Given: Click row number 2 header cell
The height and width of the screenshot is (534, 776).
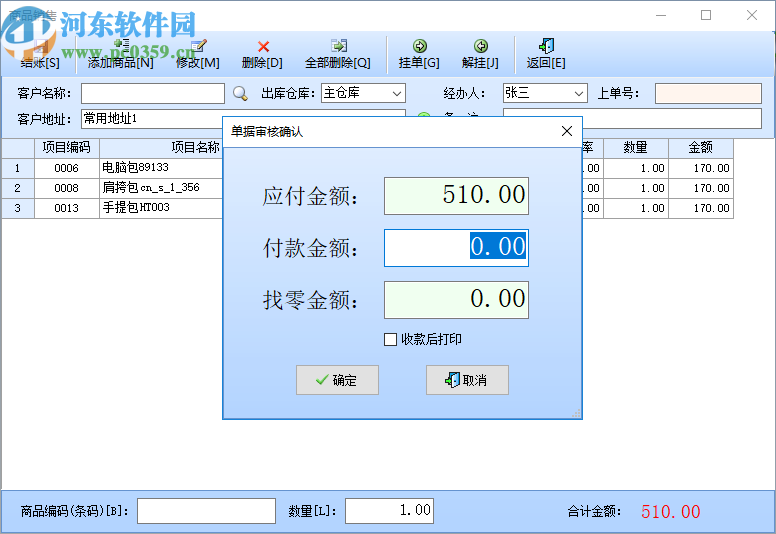Looking at the screenshot, I should (x=18, y=188).
